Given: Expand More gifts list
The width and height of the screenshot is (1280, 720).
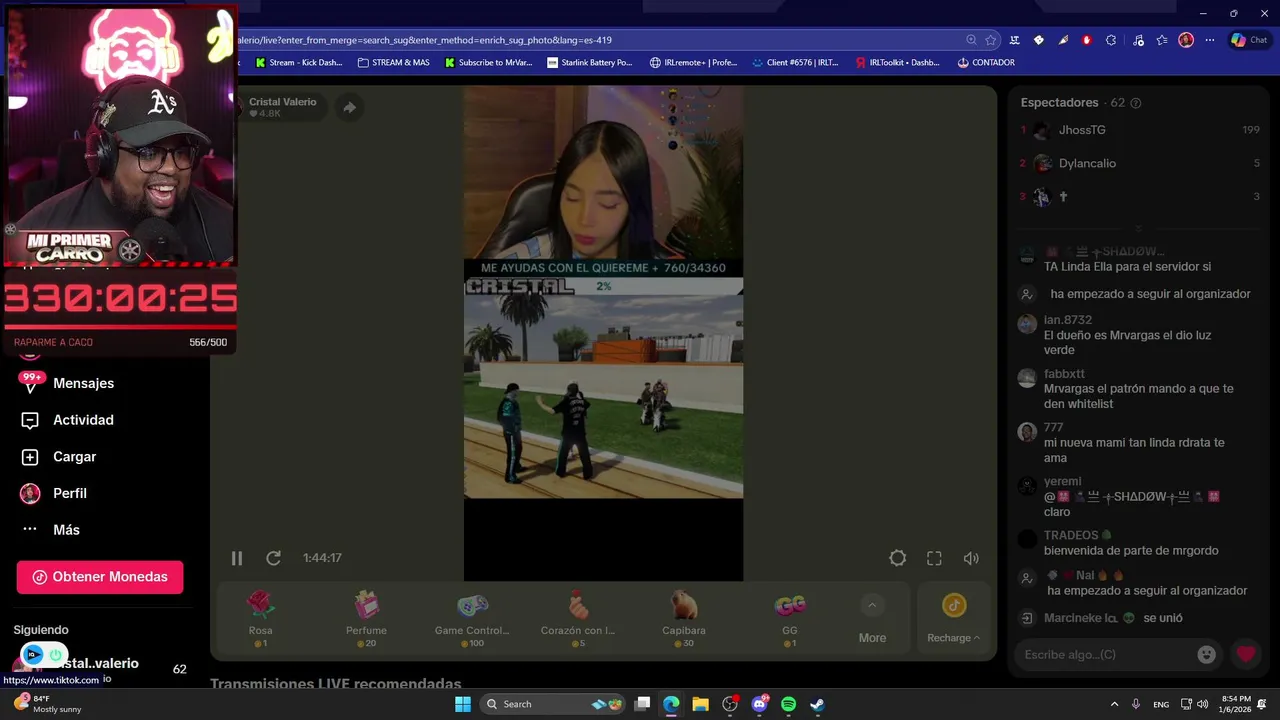Looking at the screenshot, I should (x=872, y=620).
